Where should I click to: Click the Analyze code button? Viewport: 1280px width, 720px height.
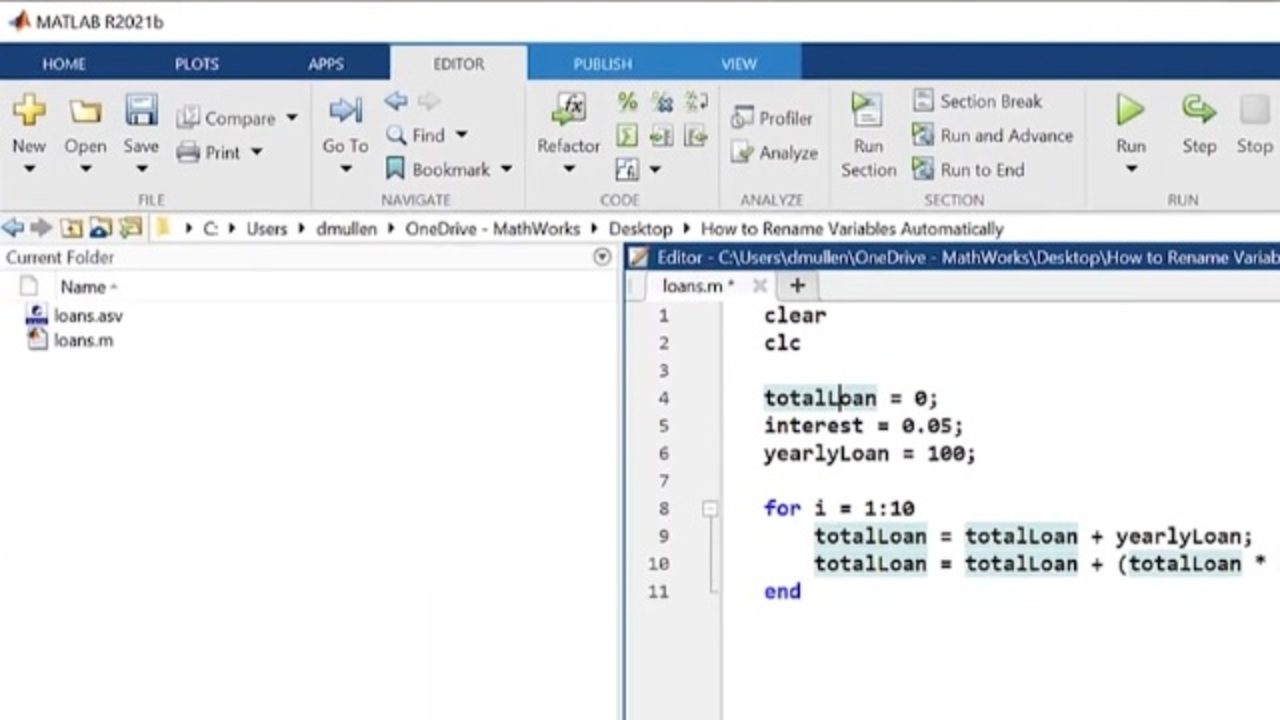[775, 153]
